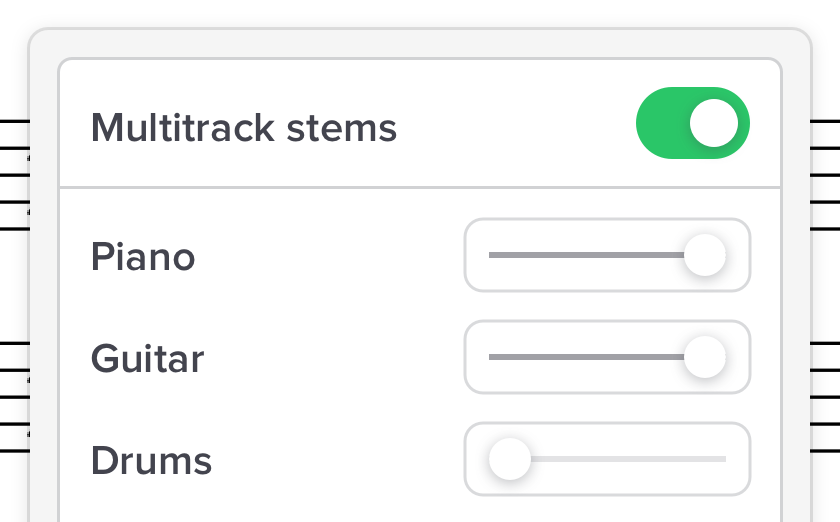This screenshot has width=840, height=522.
Task: Select the Guitar stem label
Action: pyautogui.click(x=147, y=359)
